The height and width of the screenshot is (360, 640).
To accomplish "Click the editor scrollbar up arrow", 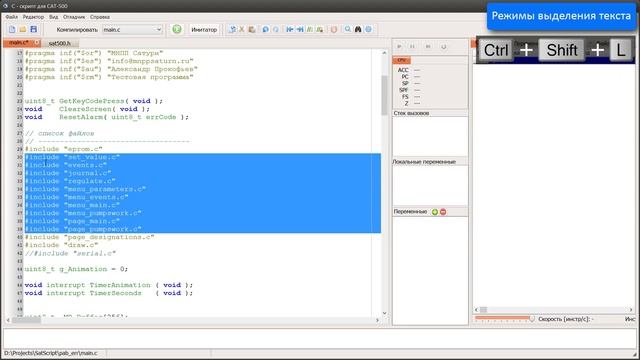I will (384, 53).
